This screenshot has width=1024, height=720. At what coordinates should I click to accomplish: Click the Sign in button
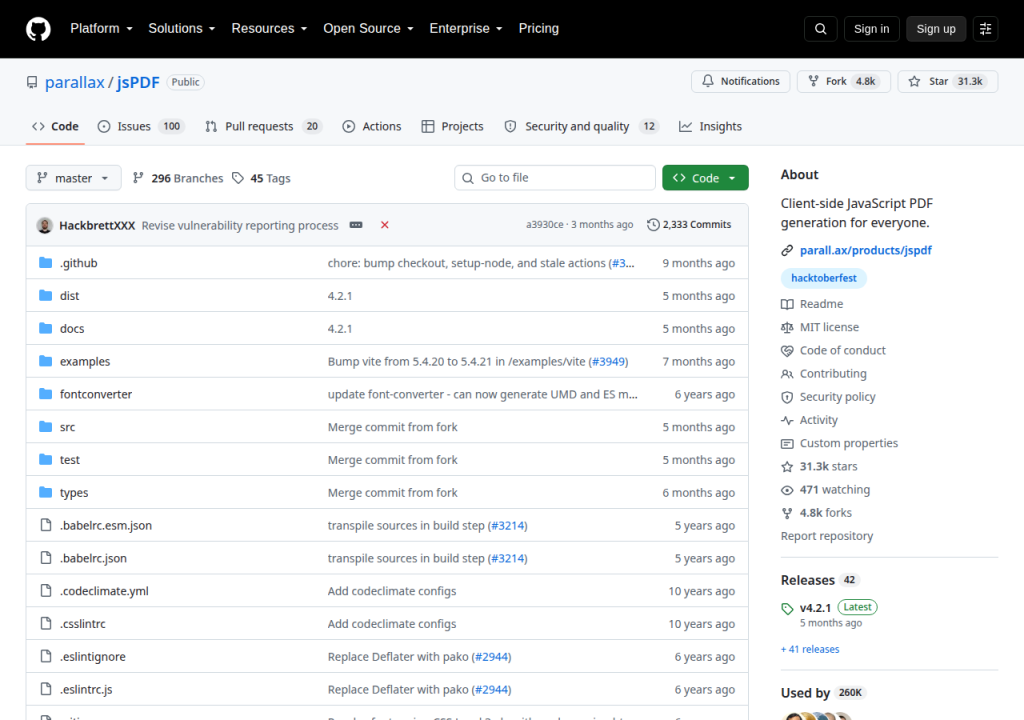click(871, 29)
